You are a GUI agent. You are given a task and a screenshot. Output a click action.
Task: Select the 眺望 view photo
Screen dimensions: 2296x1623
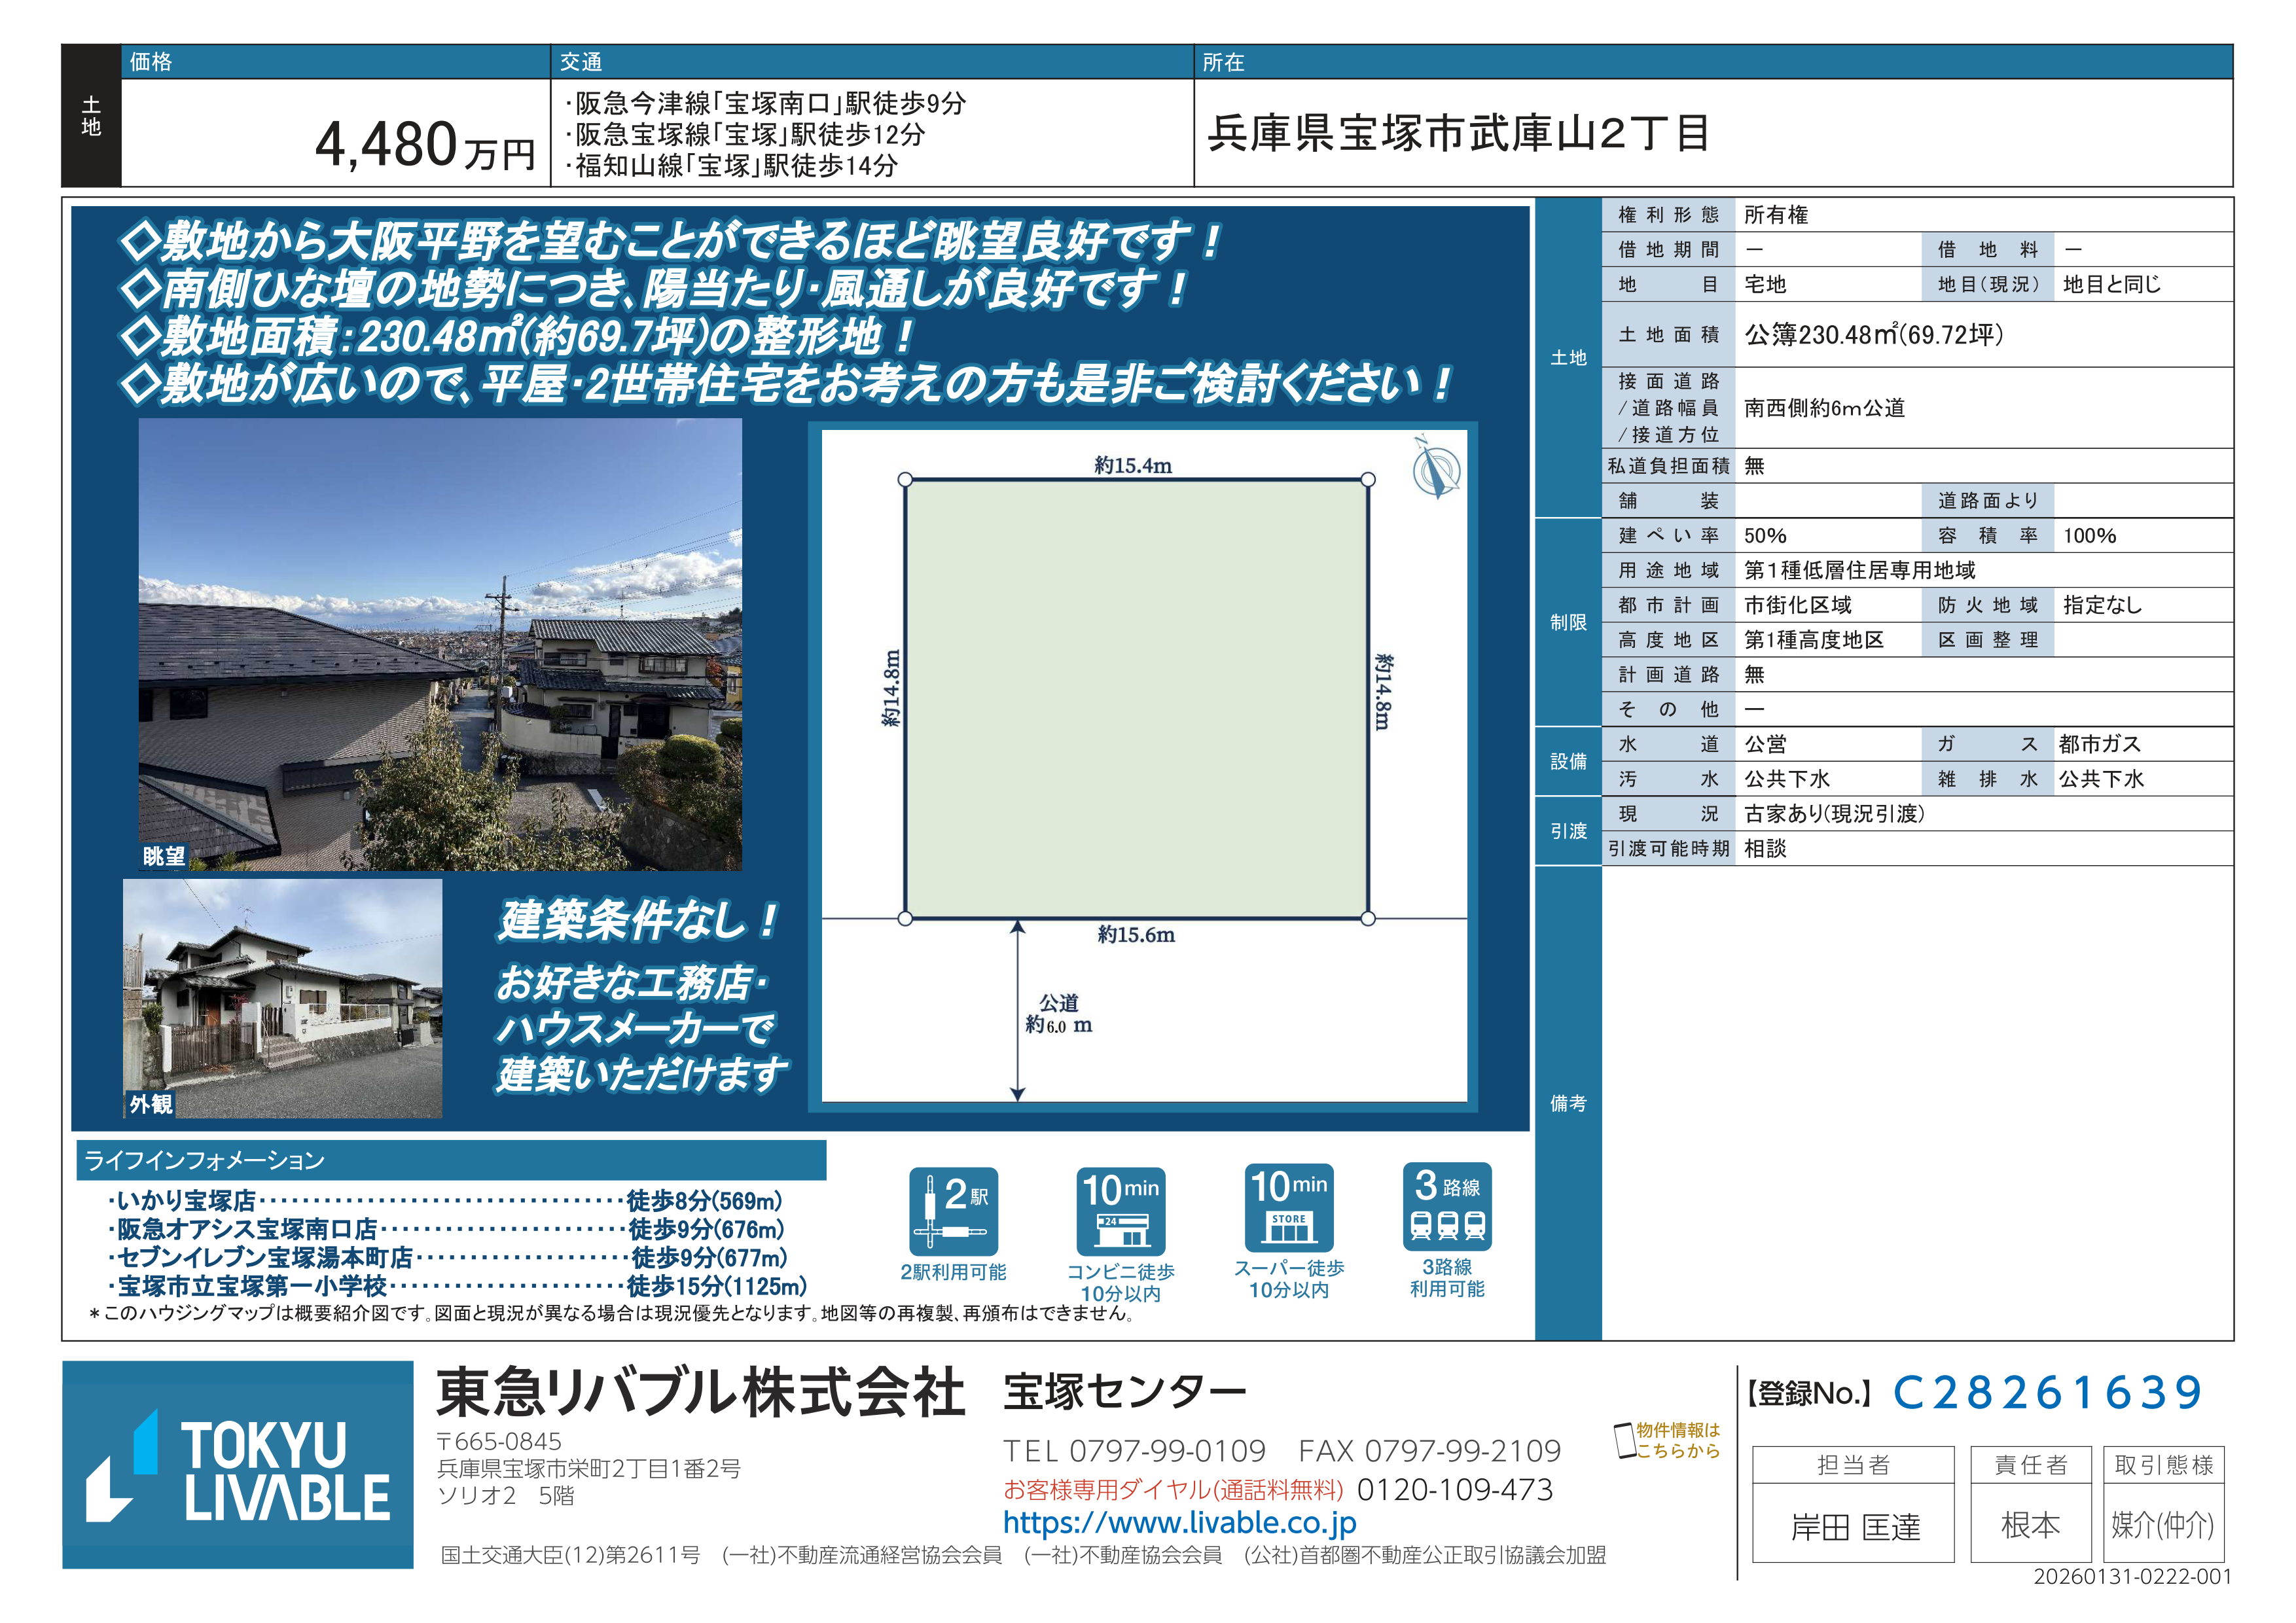click(440, 643)
